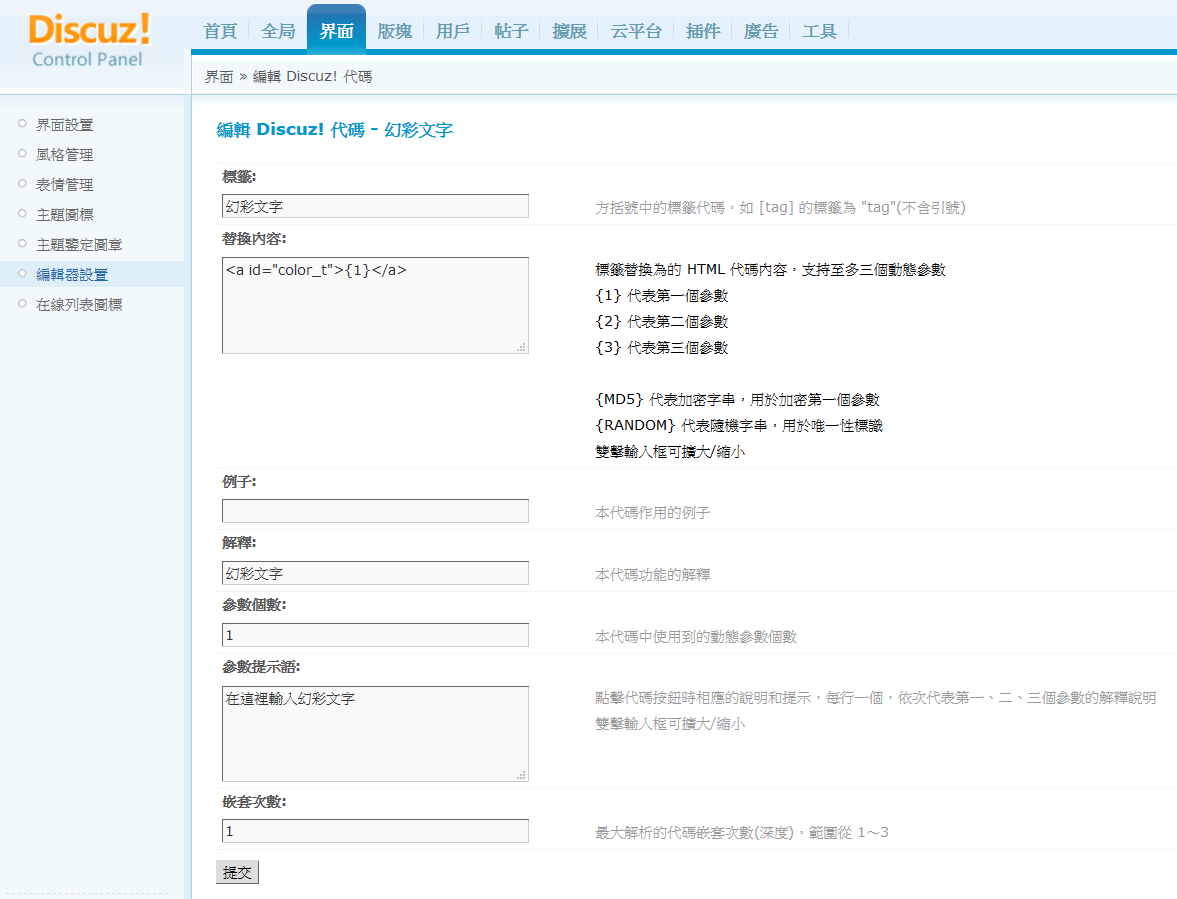Go to the 插件 tab
Screen dimensions: 1177x899
tap(703, 31)
